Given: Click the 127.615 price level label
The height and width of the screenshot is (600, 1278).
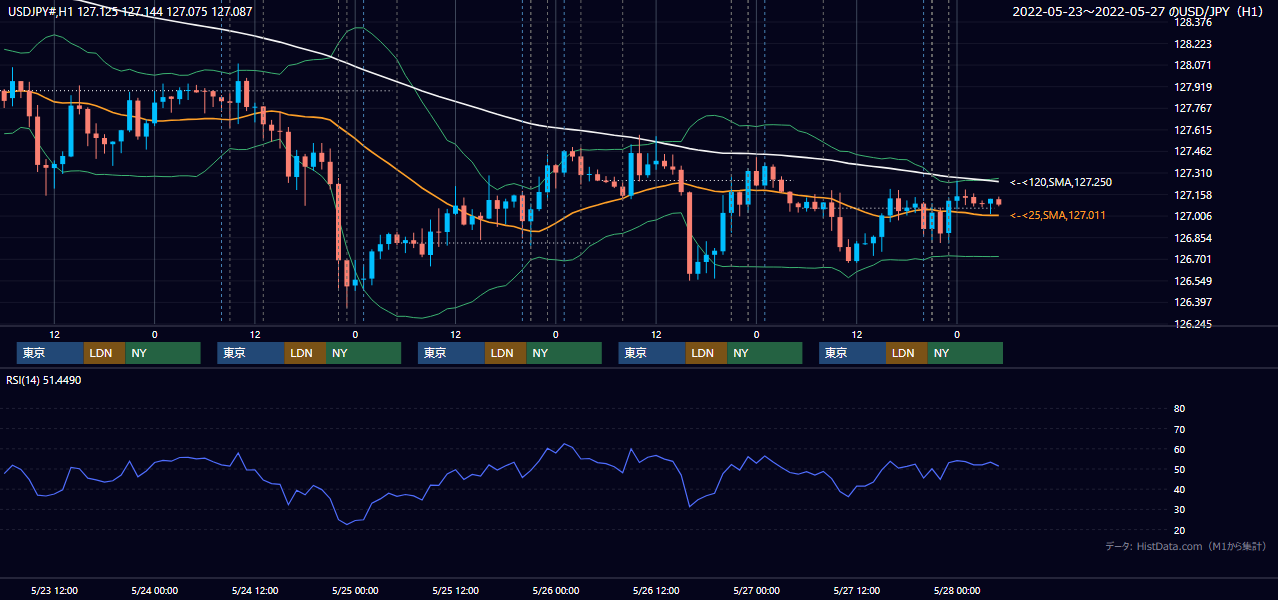Looking at the screenshot, I should [1193, 130].
